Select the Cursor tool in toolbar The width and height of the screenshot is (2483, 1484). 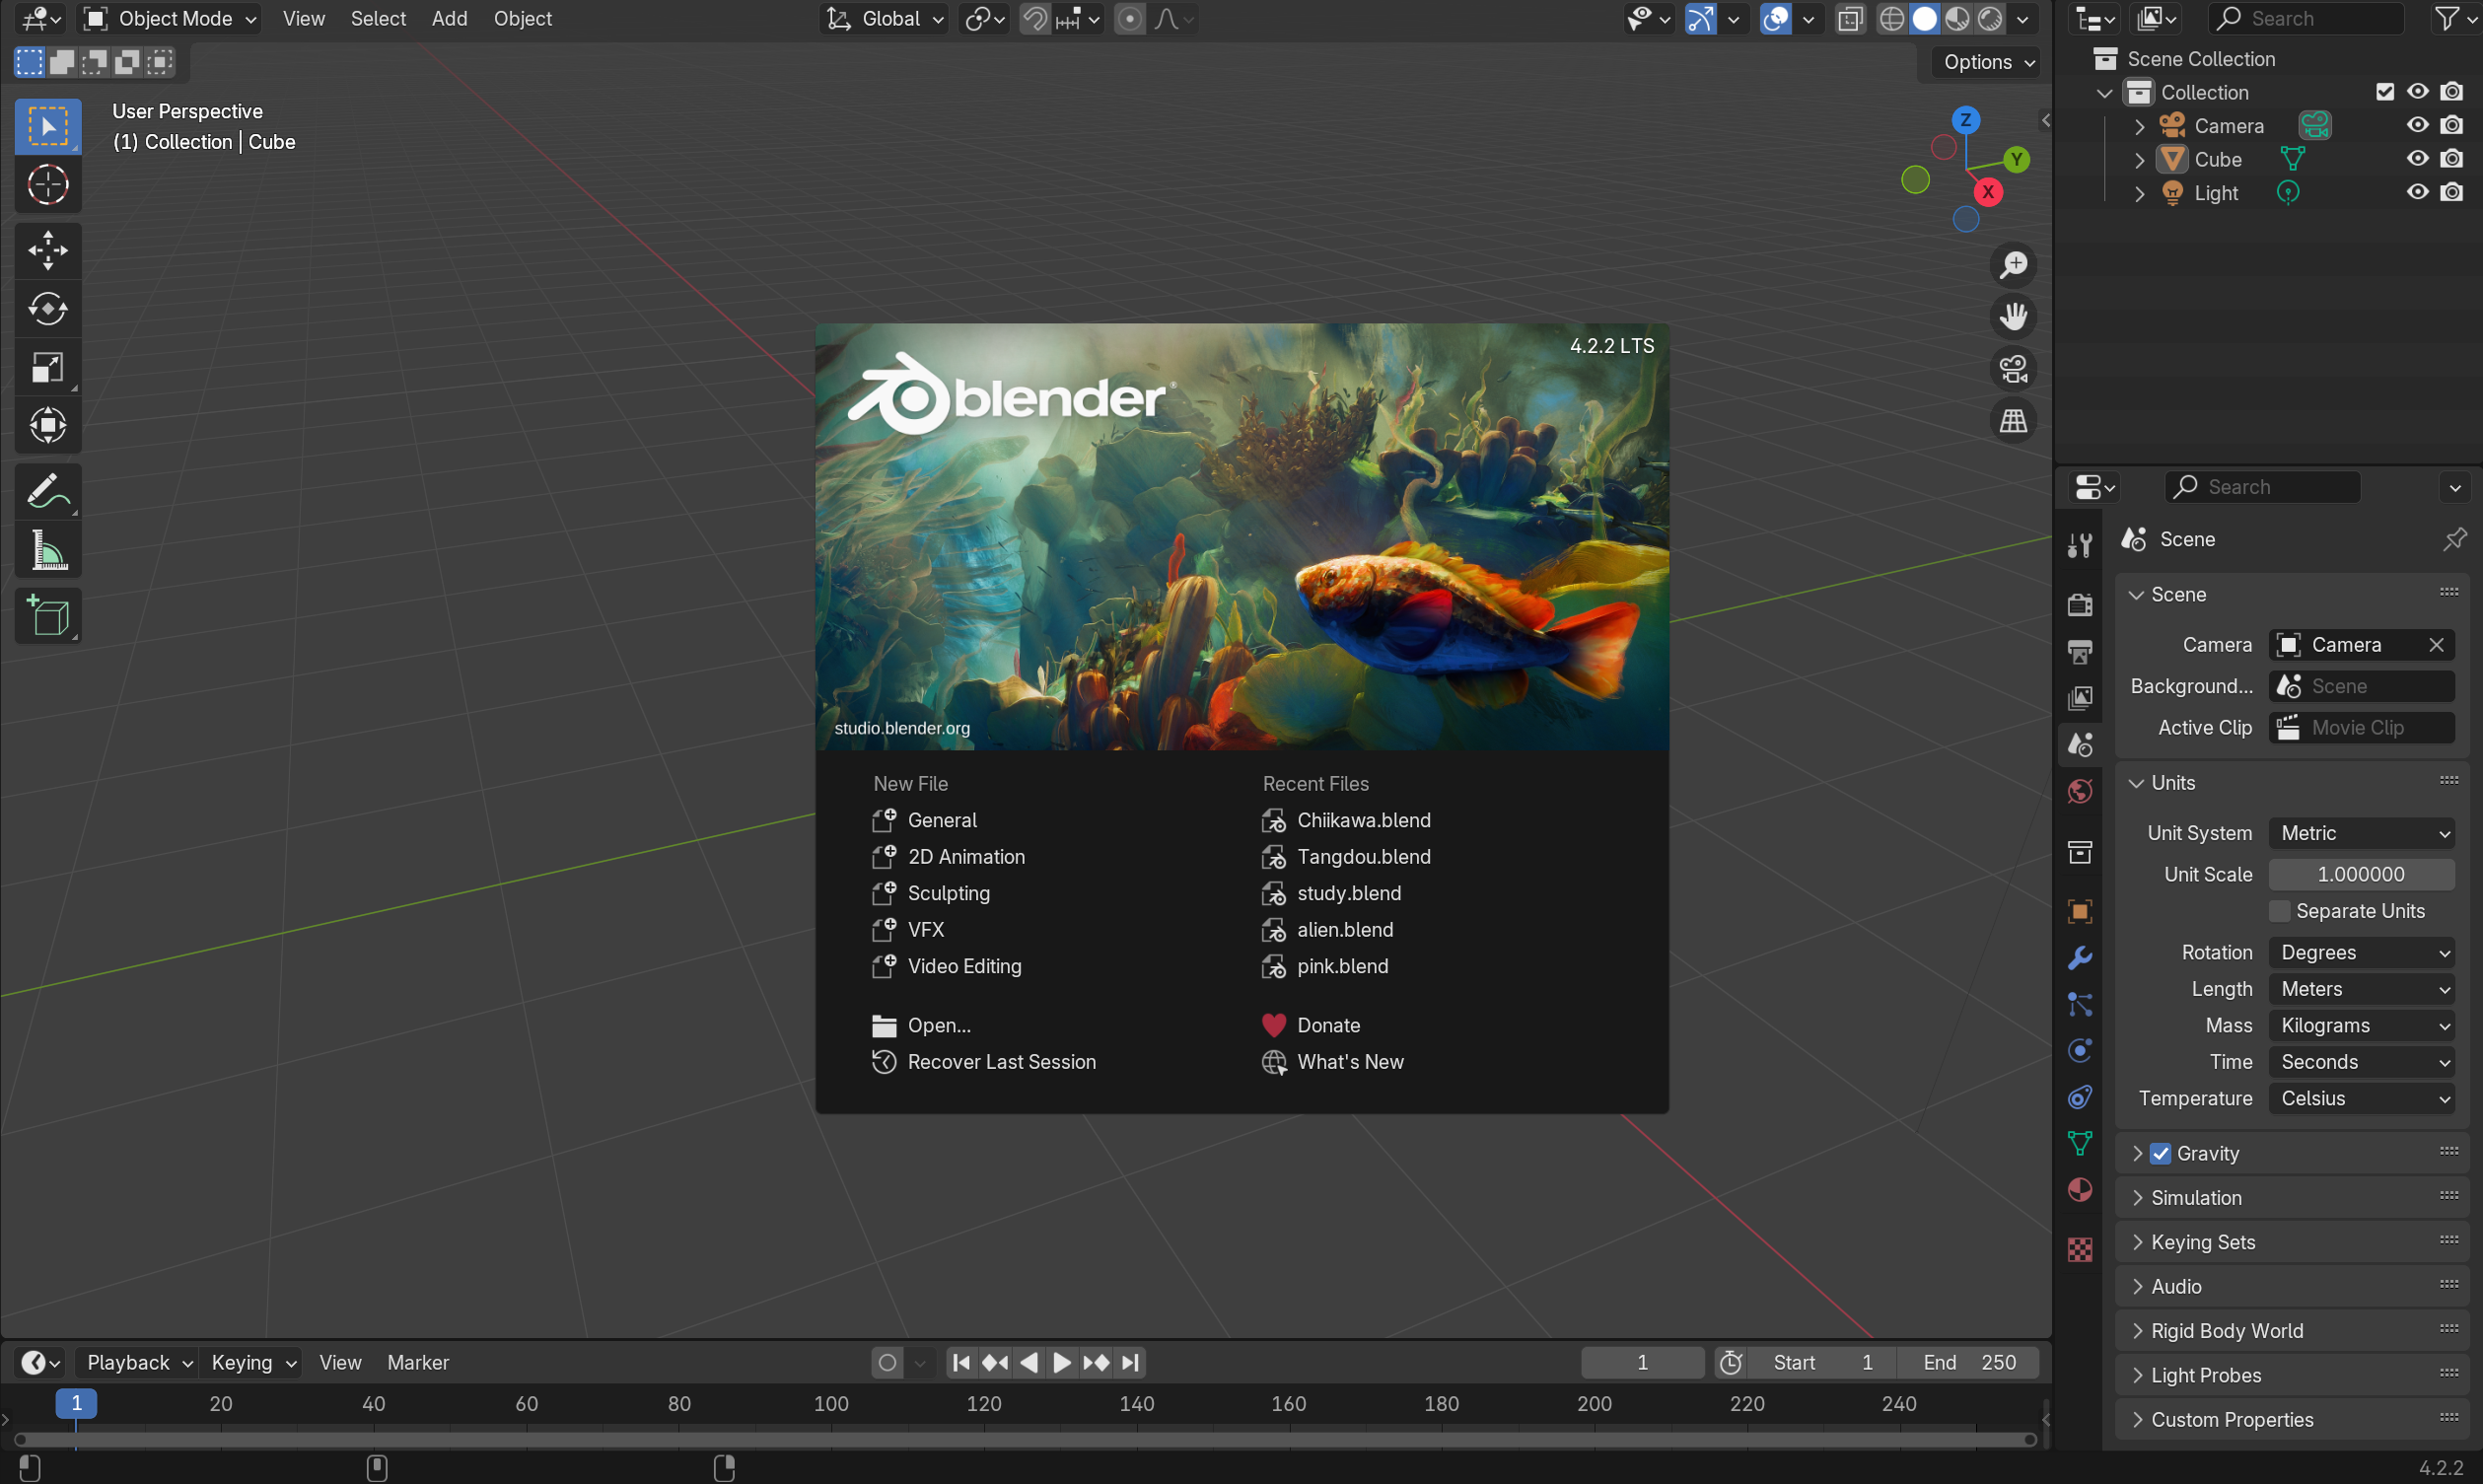point(47,185)
